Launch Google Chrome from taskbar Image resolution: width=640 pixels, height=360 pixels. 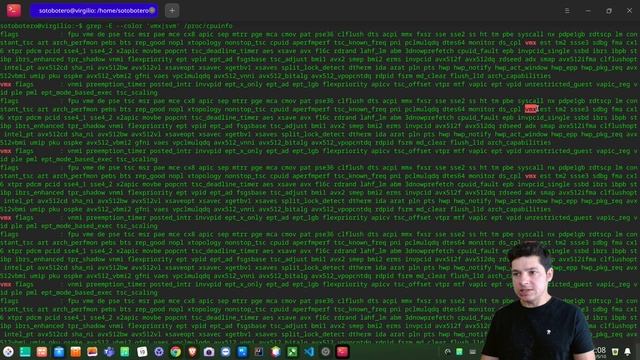pyautogui.click(x=176, y=352)
